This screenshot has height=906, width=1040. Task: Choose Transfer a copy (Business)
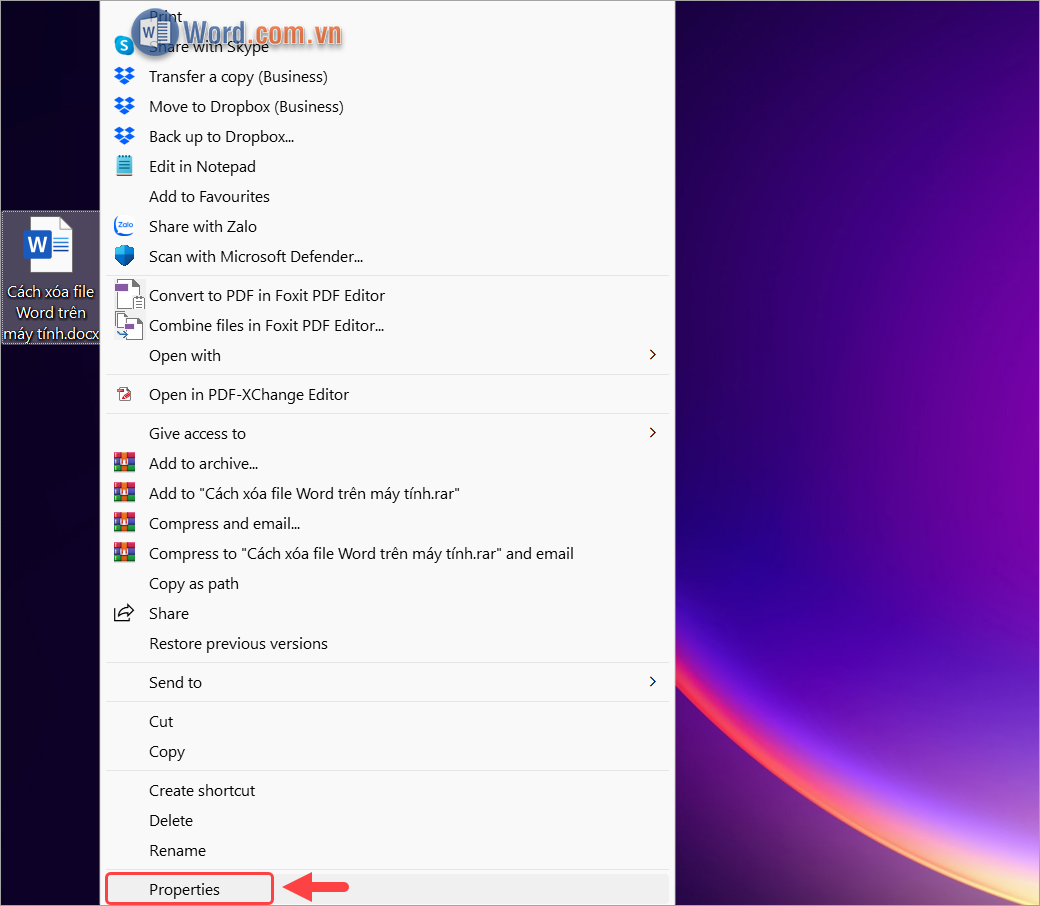click(387, 76)
